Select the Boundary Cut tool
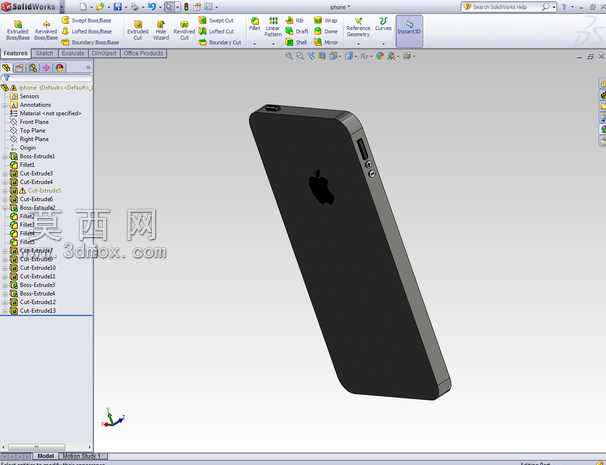The image size is (606, 465). pos(220,42)
